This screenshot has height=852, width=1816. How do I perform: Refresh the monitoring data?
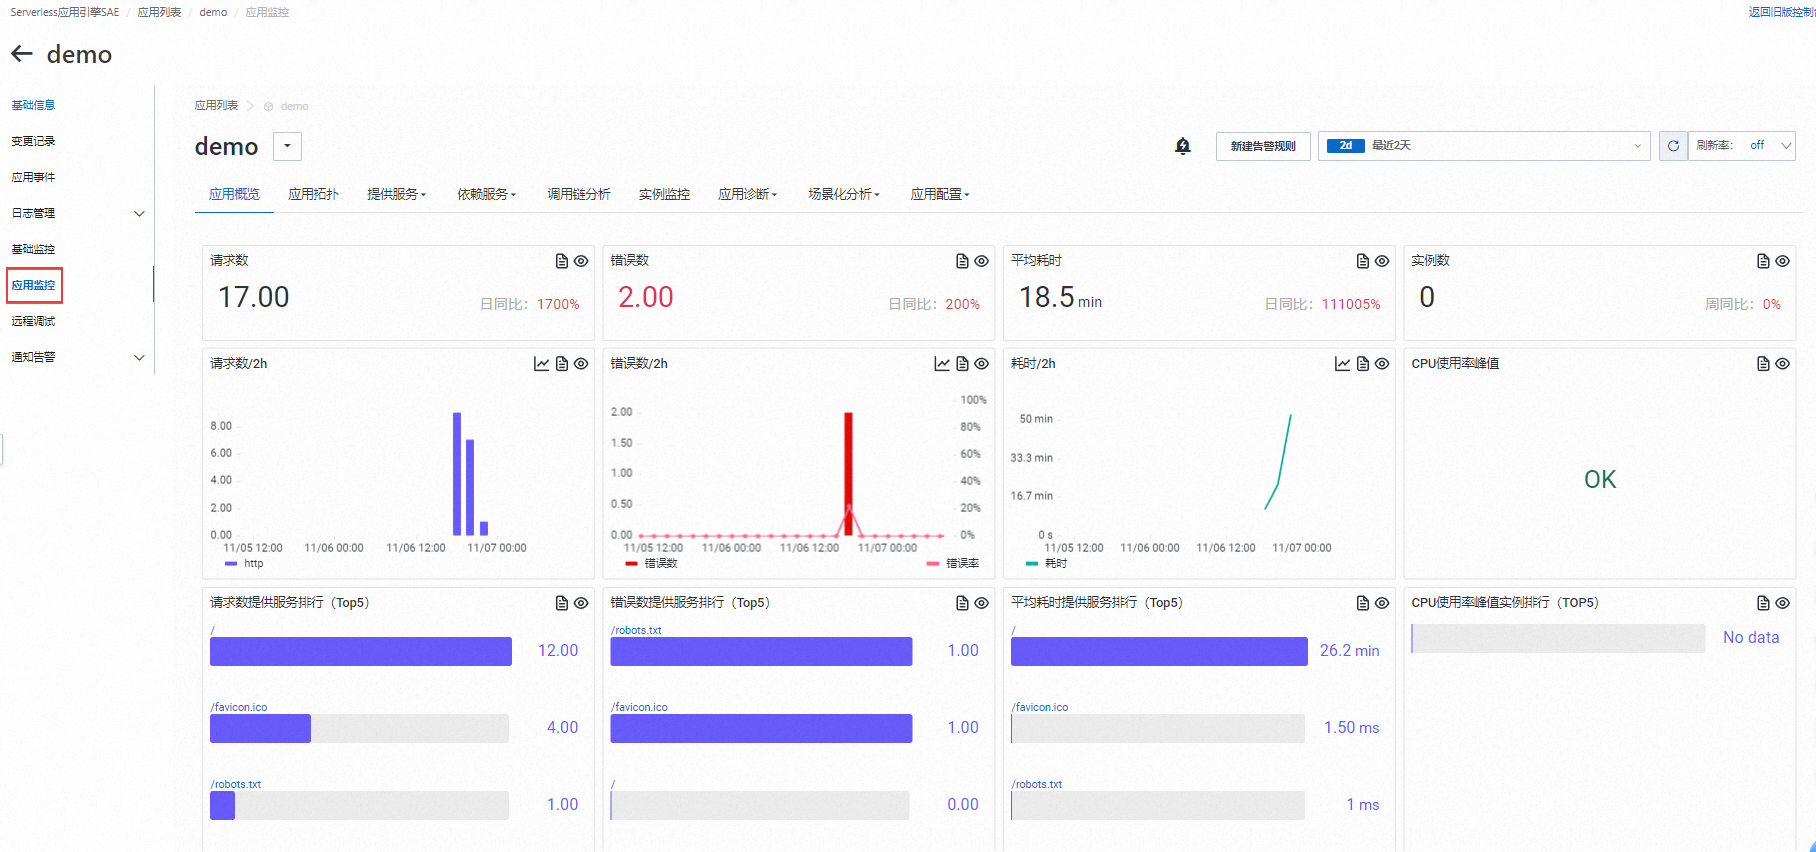coord(1673,146)
